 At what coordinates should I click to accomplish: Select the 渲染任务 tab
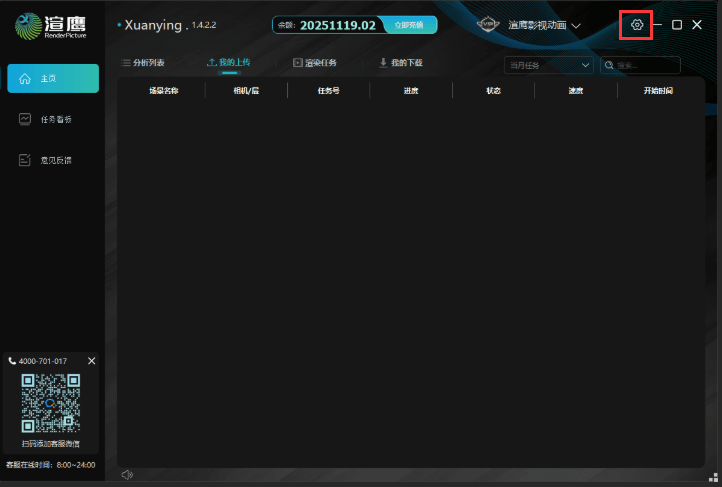[x=314, y=63]
